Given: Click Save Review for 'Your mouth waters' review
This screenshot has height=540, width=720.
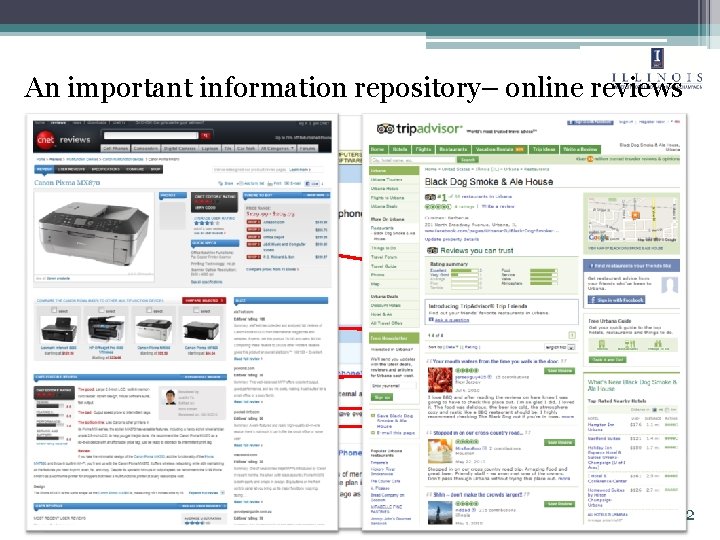Looking at the screenshot, I should pos(560,371).
